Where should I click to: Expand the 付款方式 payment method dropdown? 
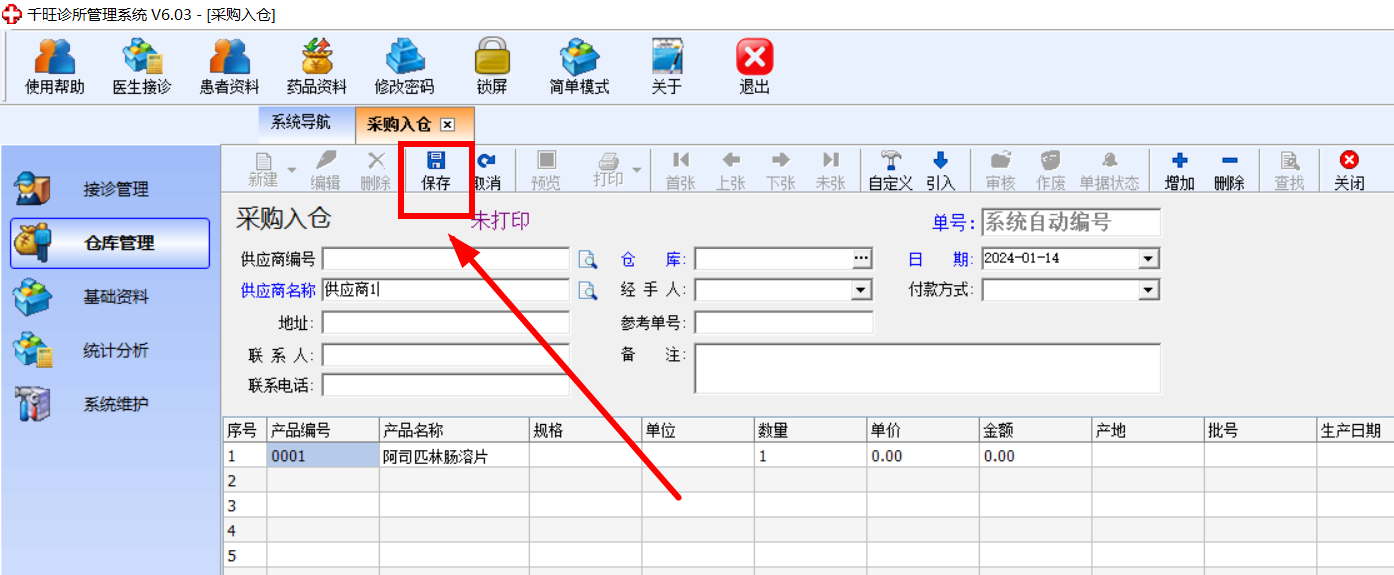(1149, 290)
